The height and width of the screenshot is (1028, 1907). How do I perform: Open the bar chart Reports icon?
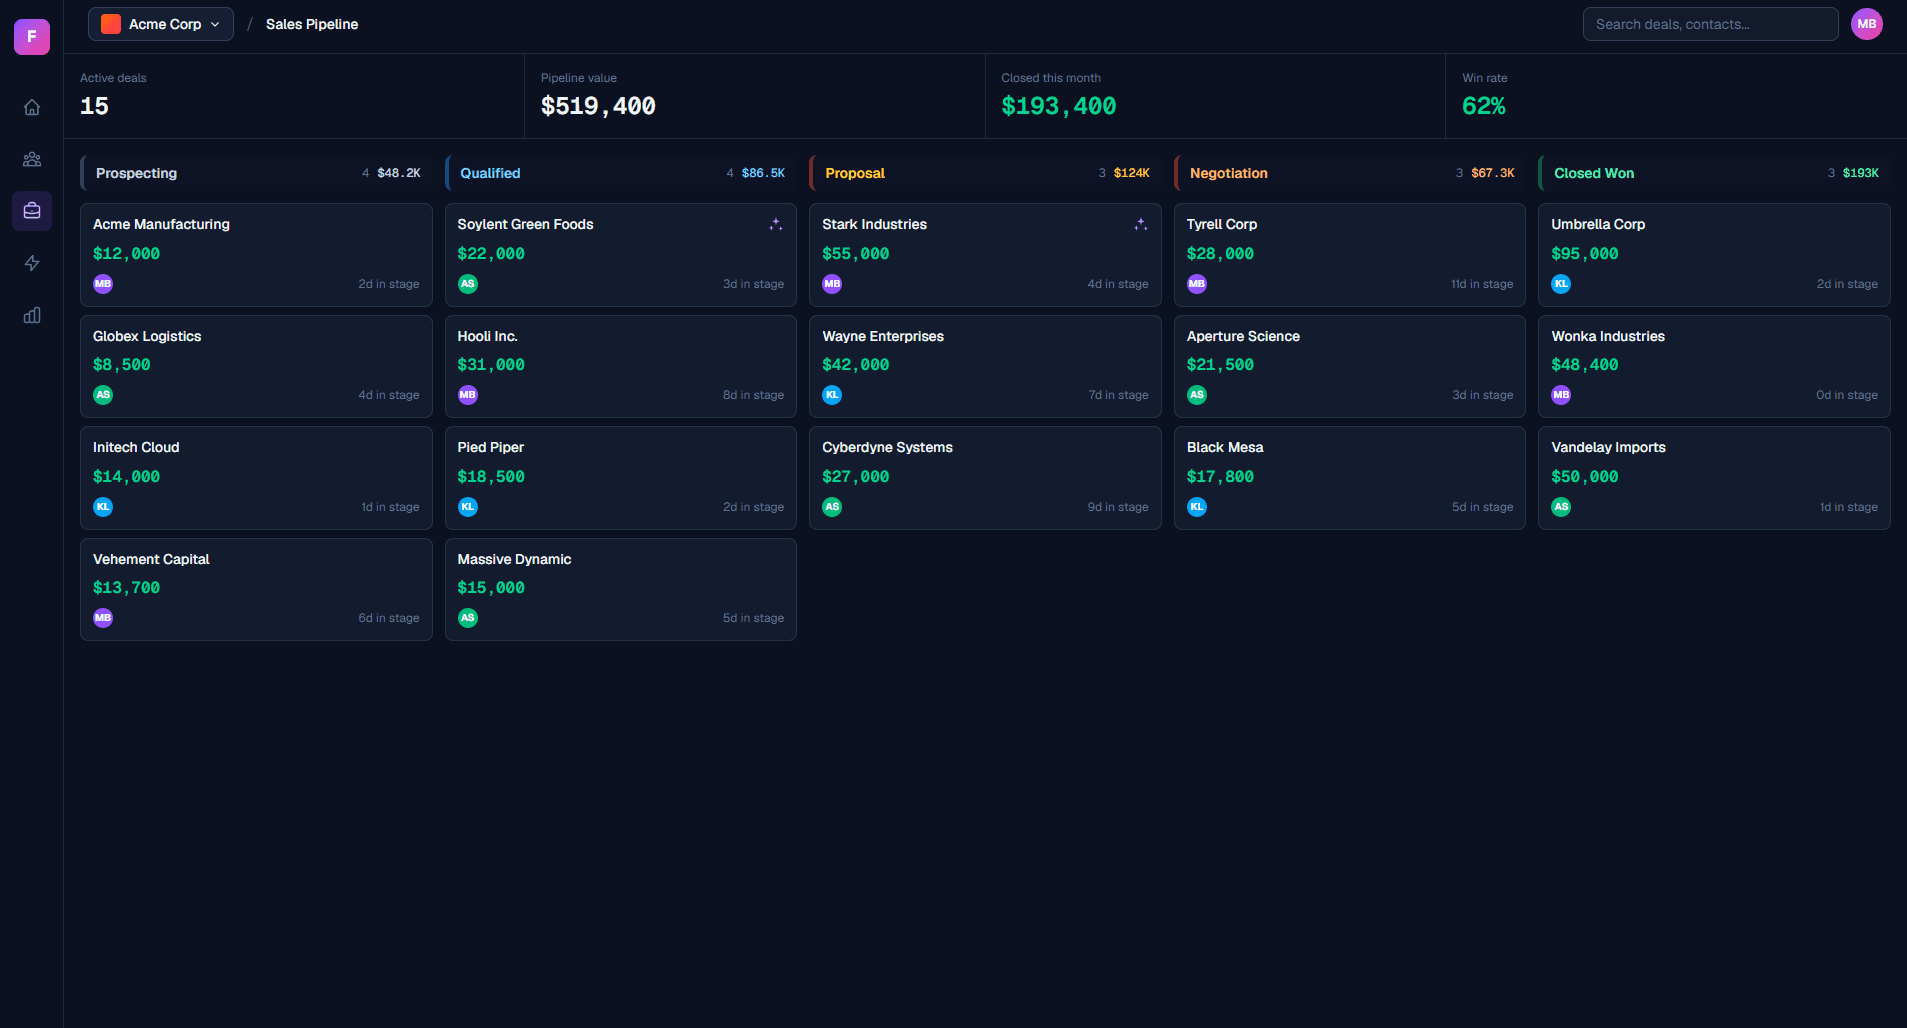coord(32,315)
